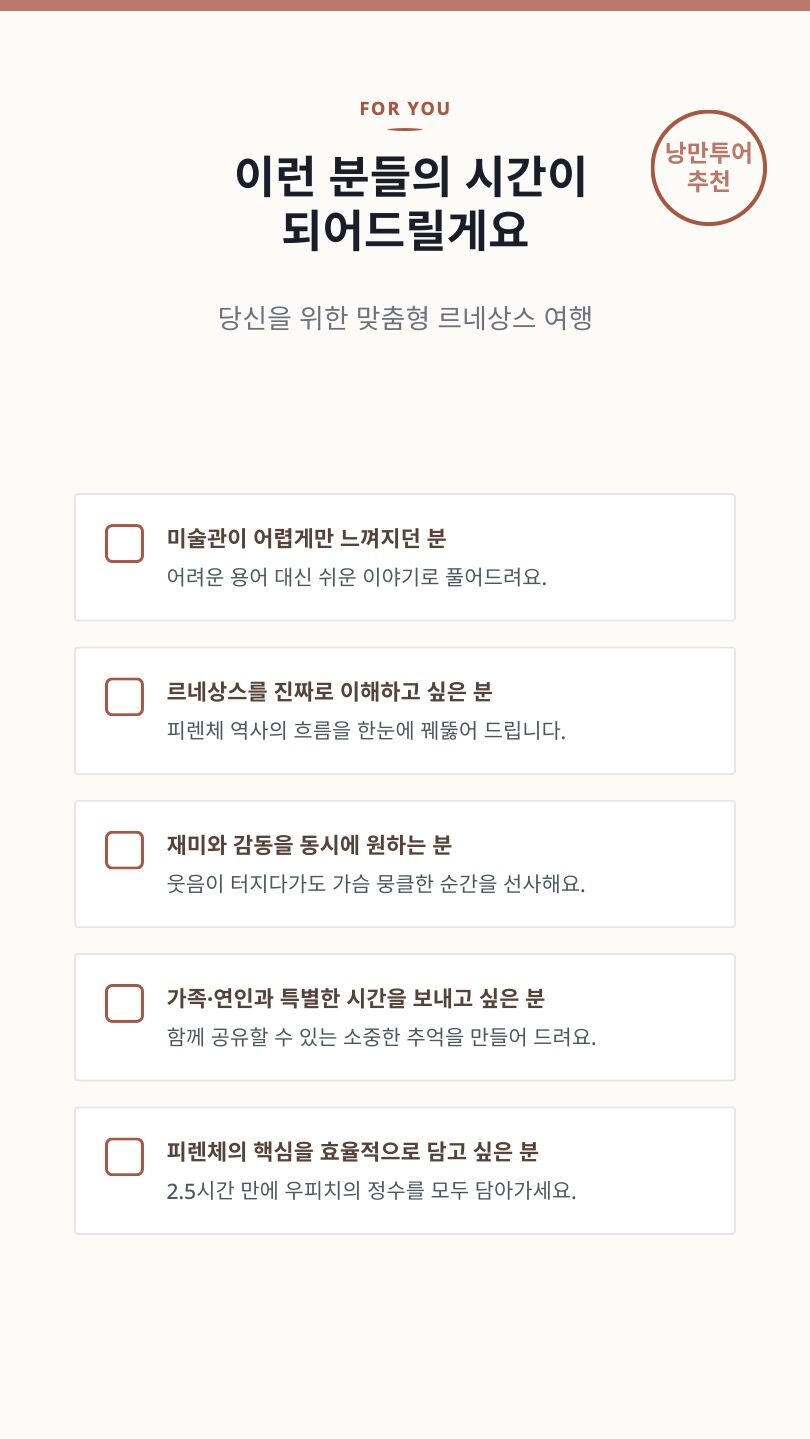Tick the 르네상스를 진짜로 이해하고 싶은 분 checkbox
Image resolution: width=810 pixels, height=1439 pixels.
(x=124, y=697)
